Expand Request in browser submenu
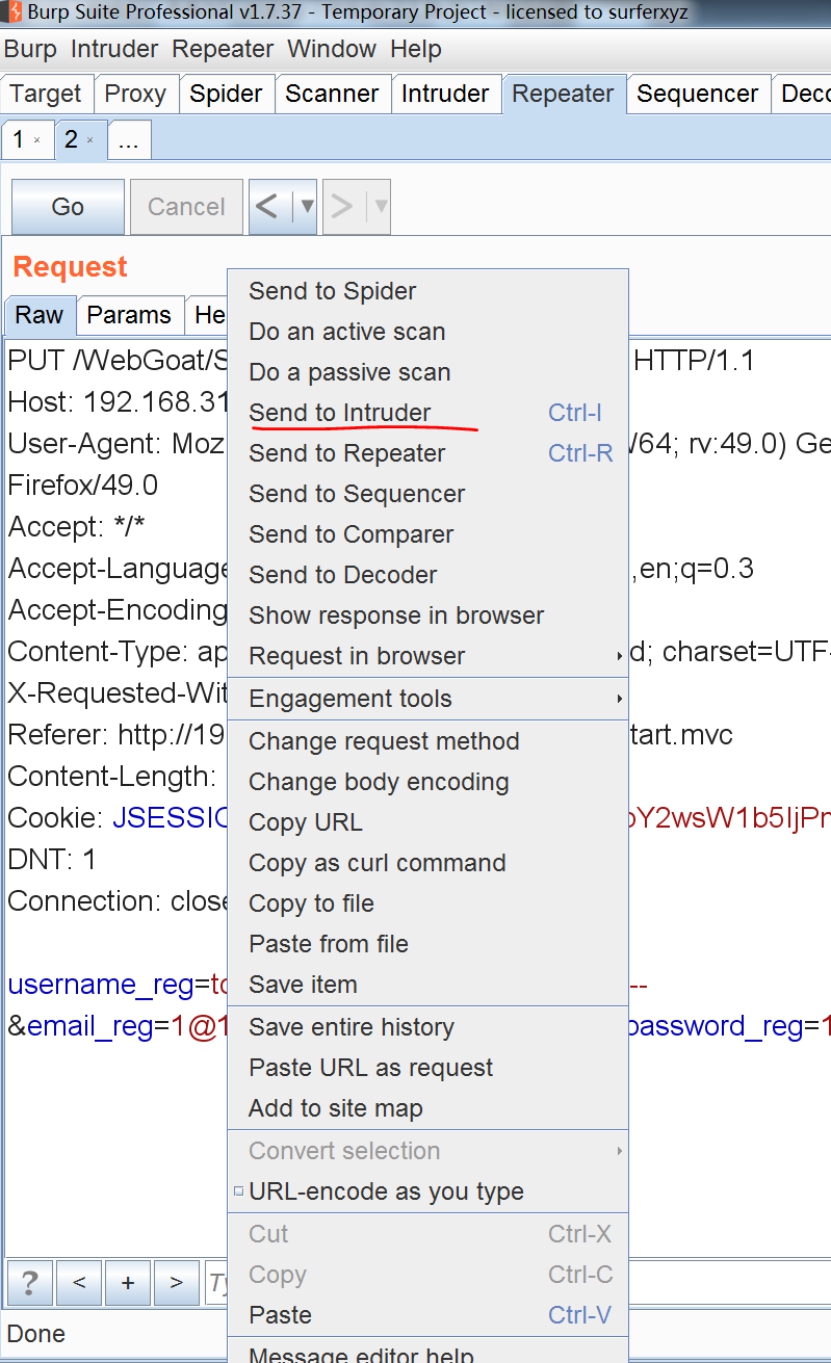The image size is (831, 1363). click(x=428, y=656)
